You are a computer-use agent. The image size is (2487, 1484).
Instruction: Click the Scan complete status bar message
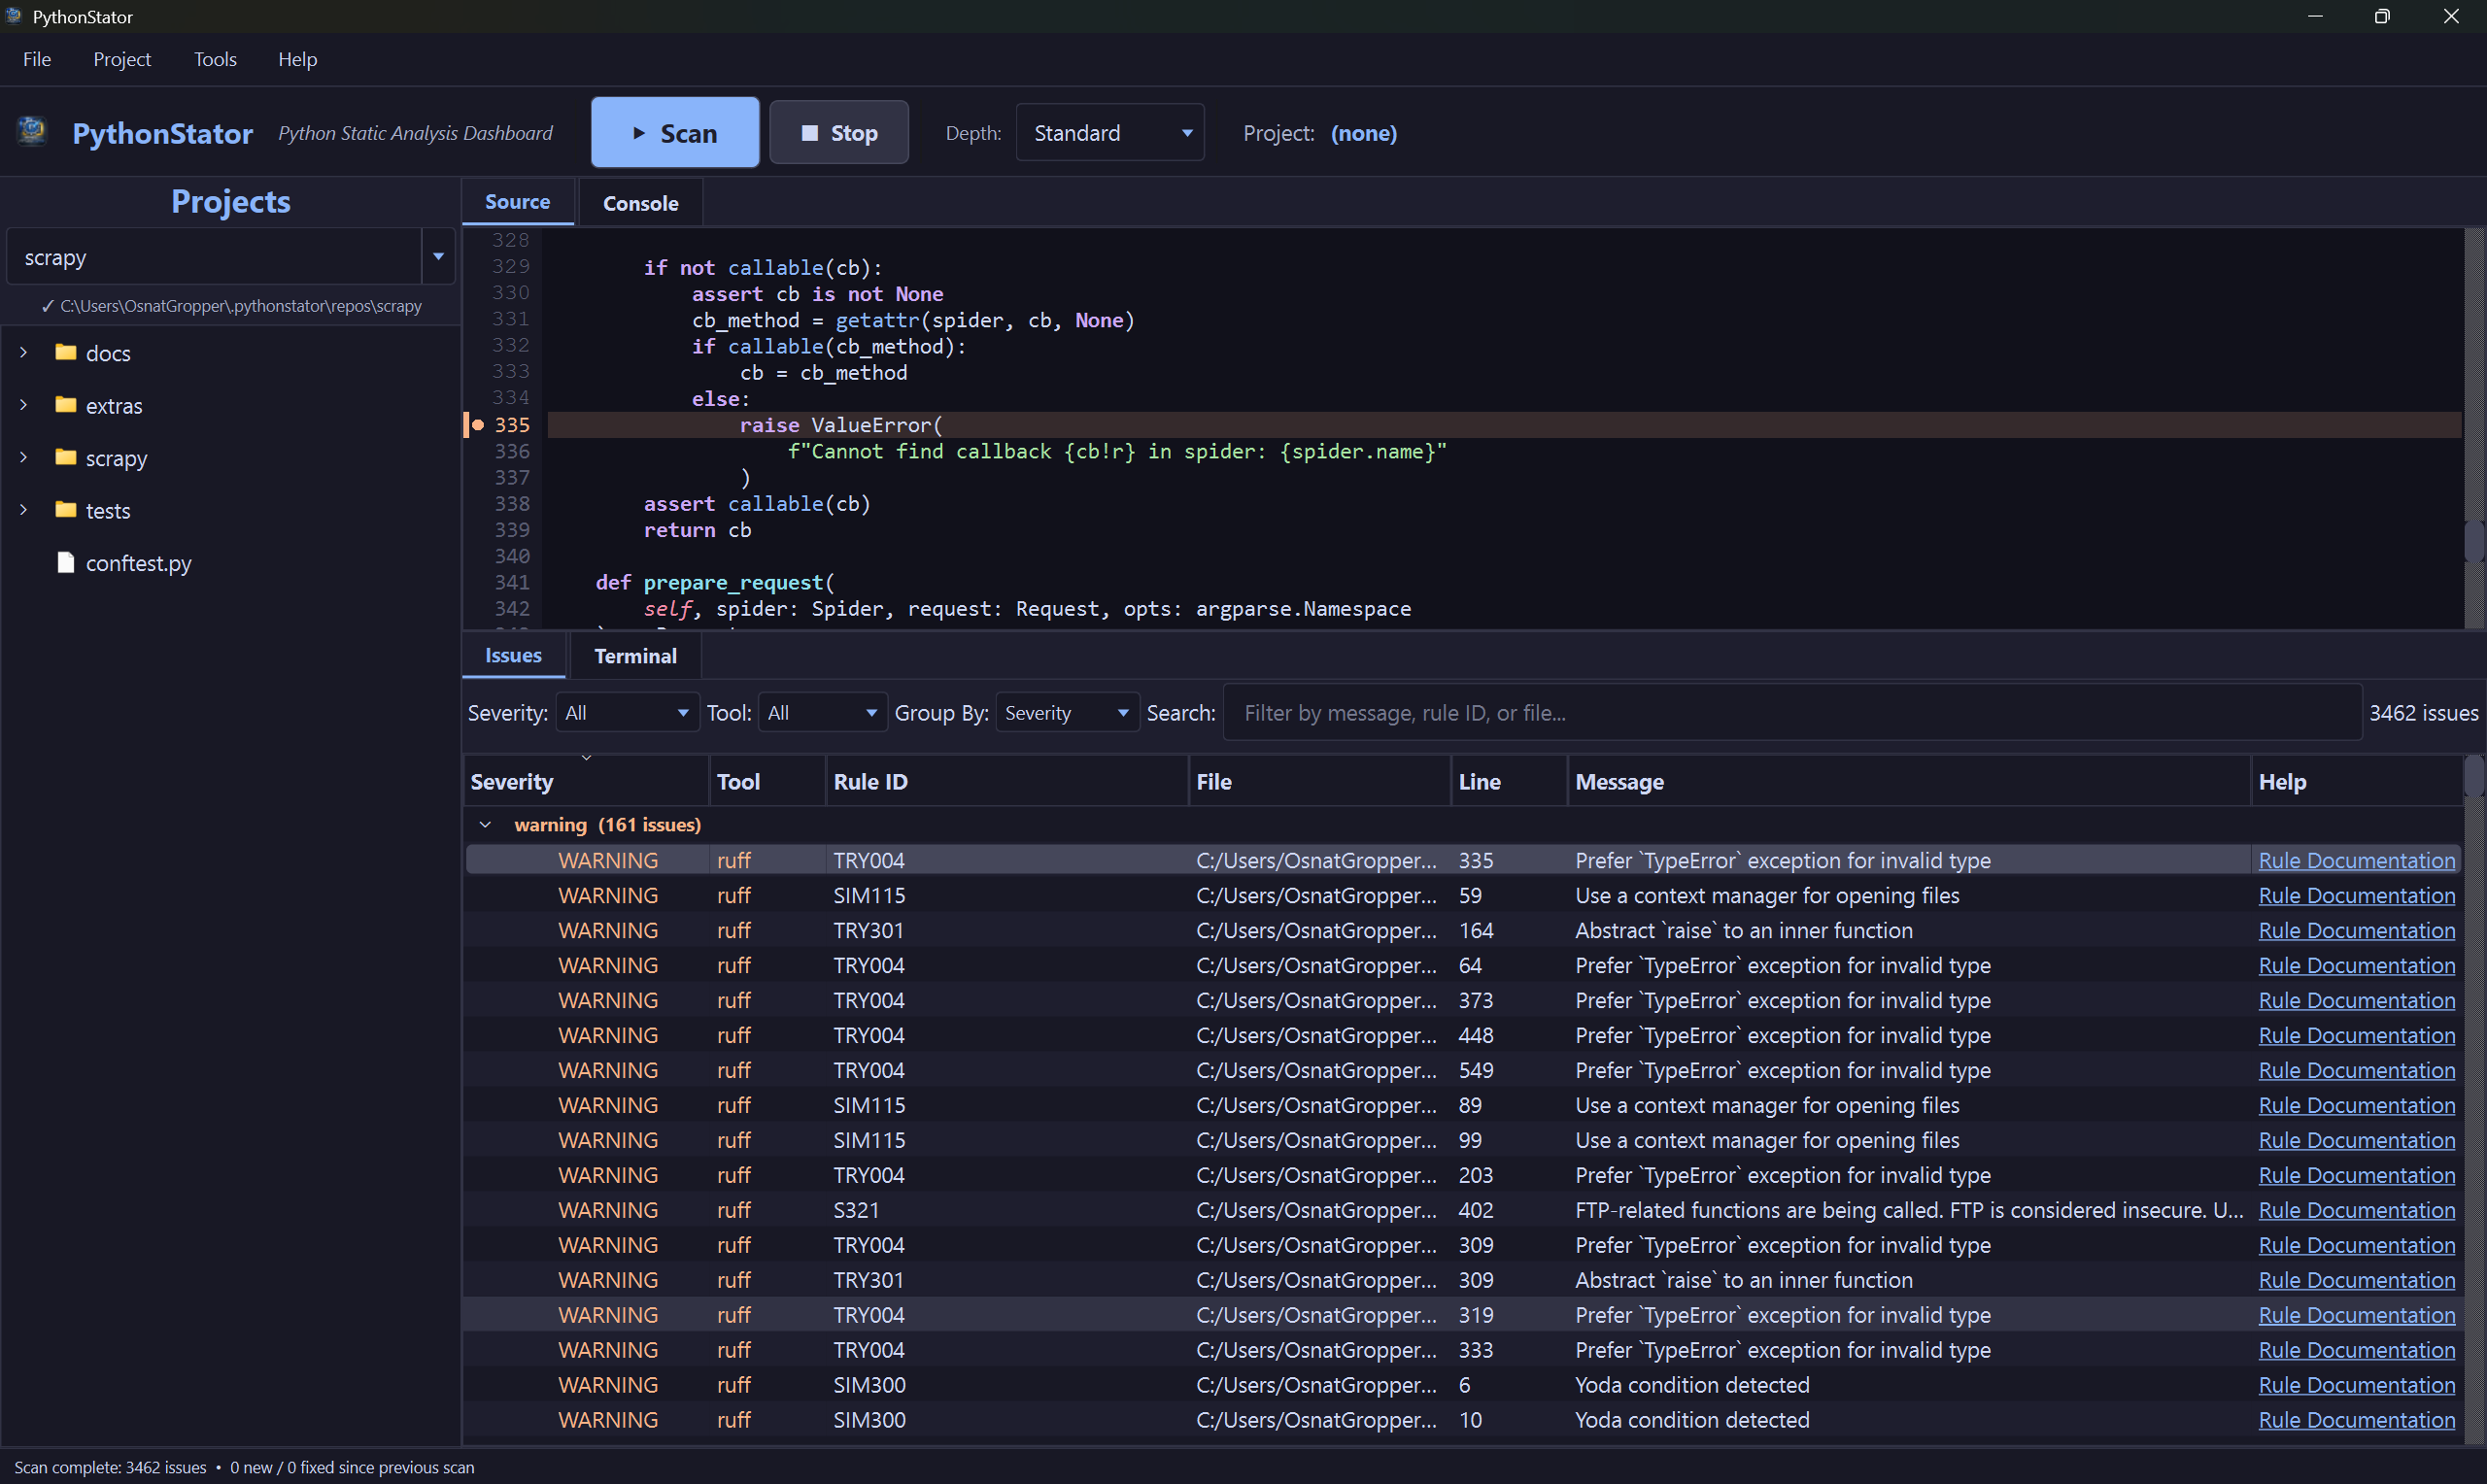[244, 1467]
